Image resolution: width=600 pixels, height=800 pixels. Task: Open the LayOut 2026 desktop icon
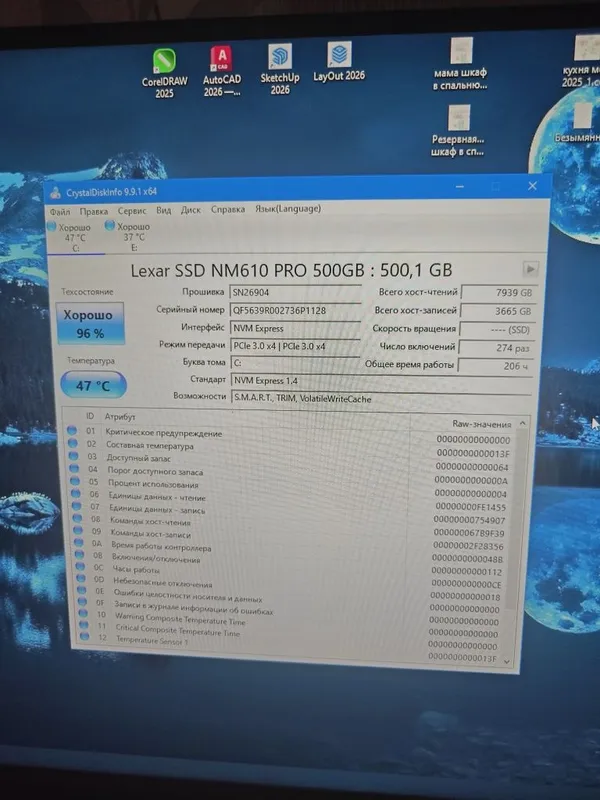(x=339, y=61)
